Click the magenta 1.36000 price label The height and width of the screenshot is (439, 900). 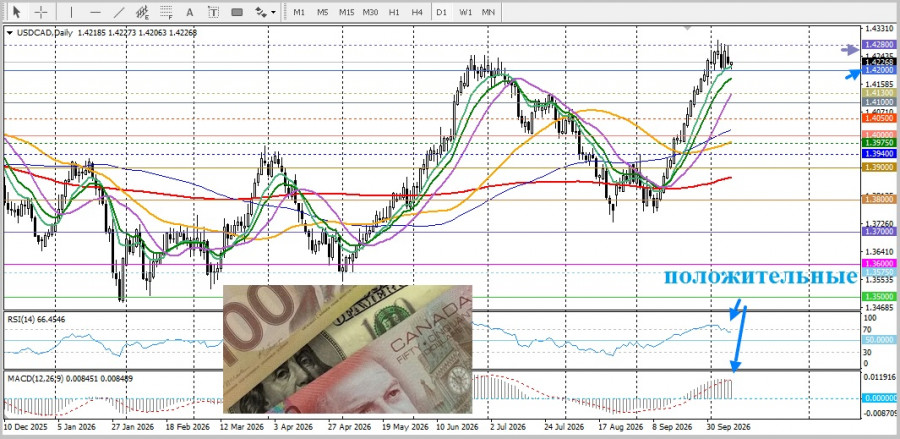pyautogui.click(x=879, y=263)
